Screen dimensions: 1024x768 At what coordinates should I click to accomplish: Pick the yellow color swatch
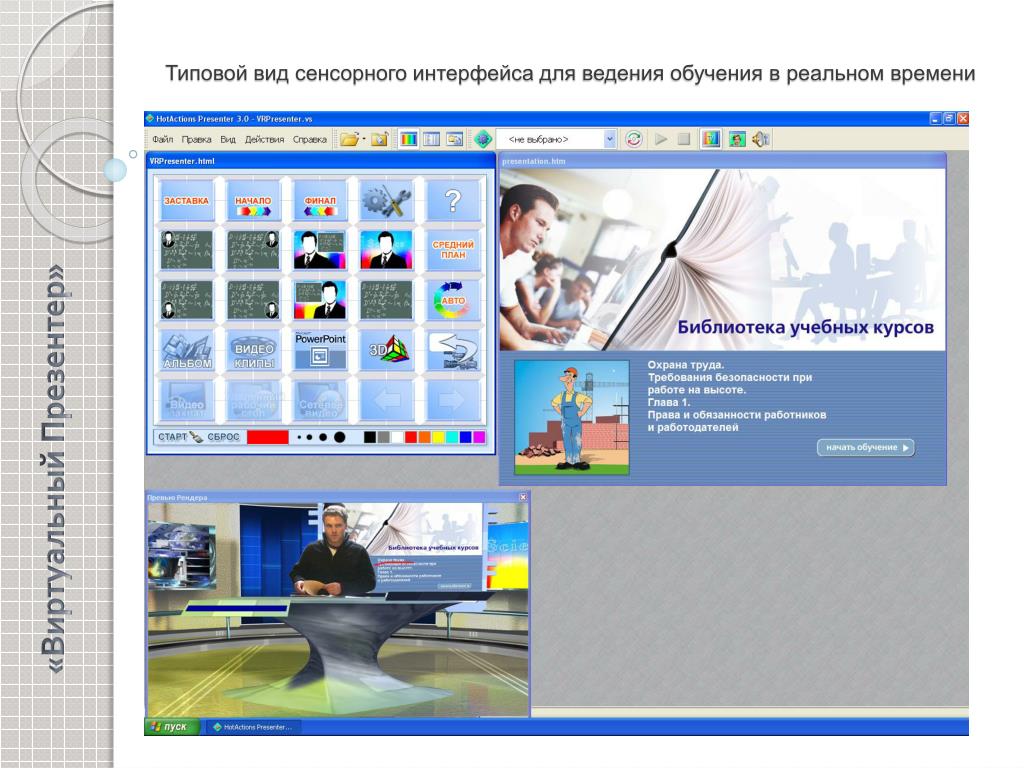click(438, 437)
